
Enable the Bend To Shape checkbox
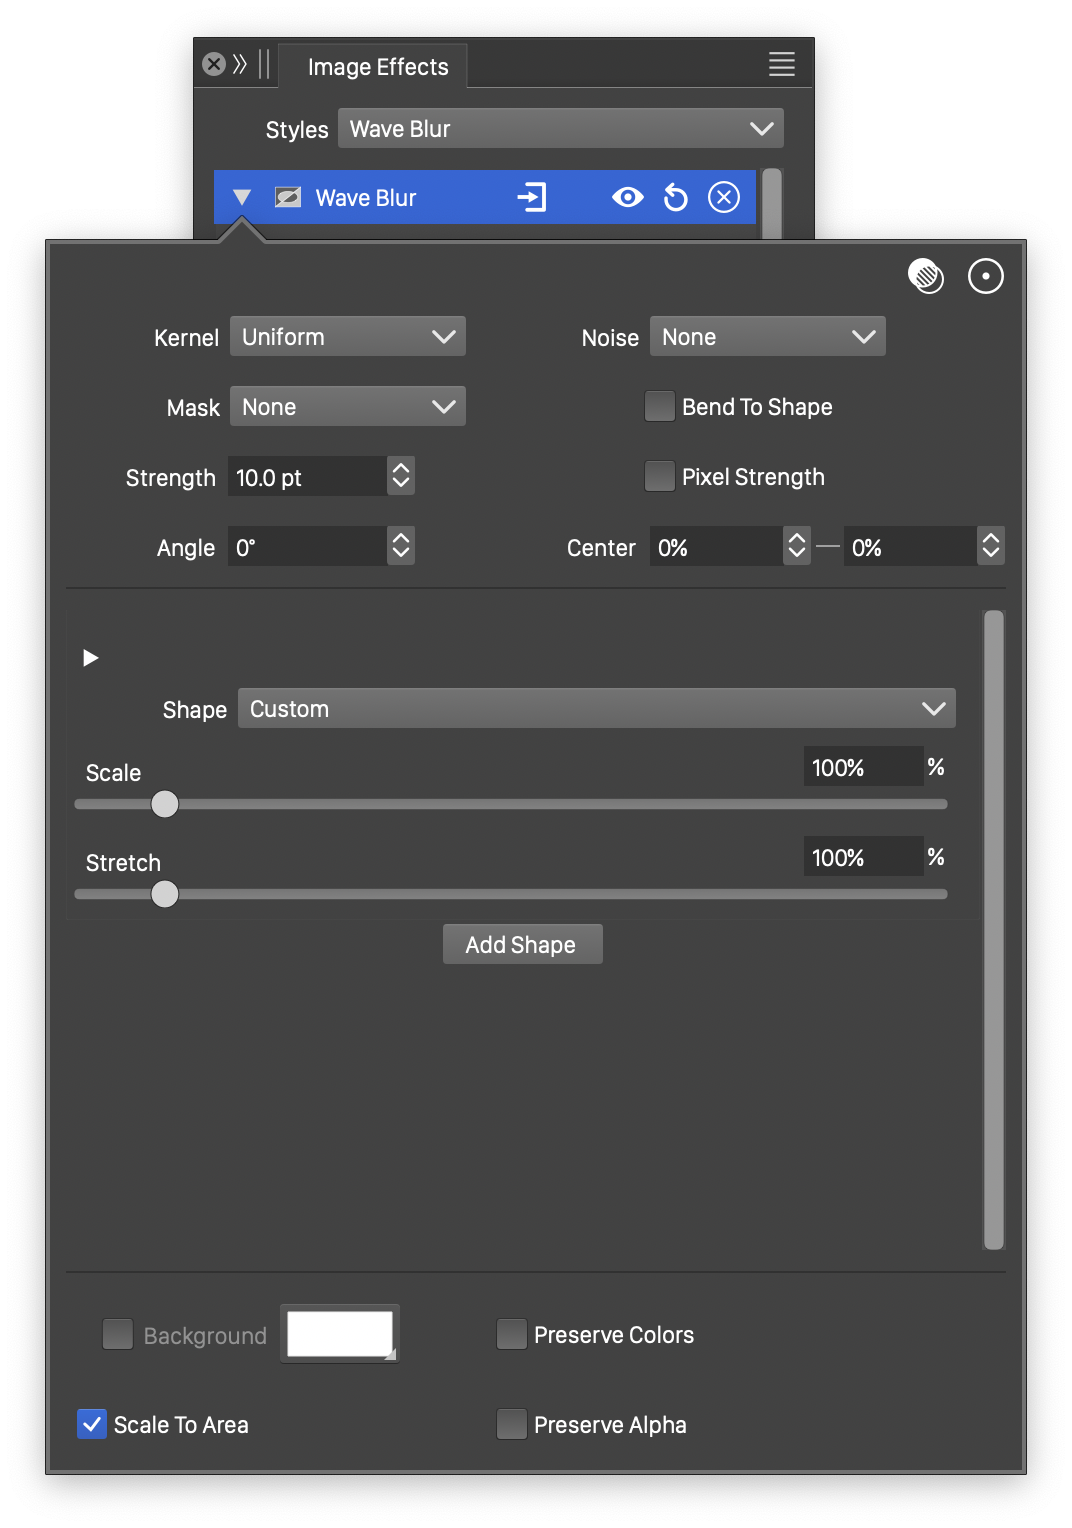660,407
